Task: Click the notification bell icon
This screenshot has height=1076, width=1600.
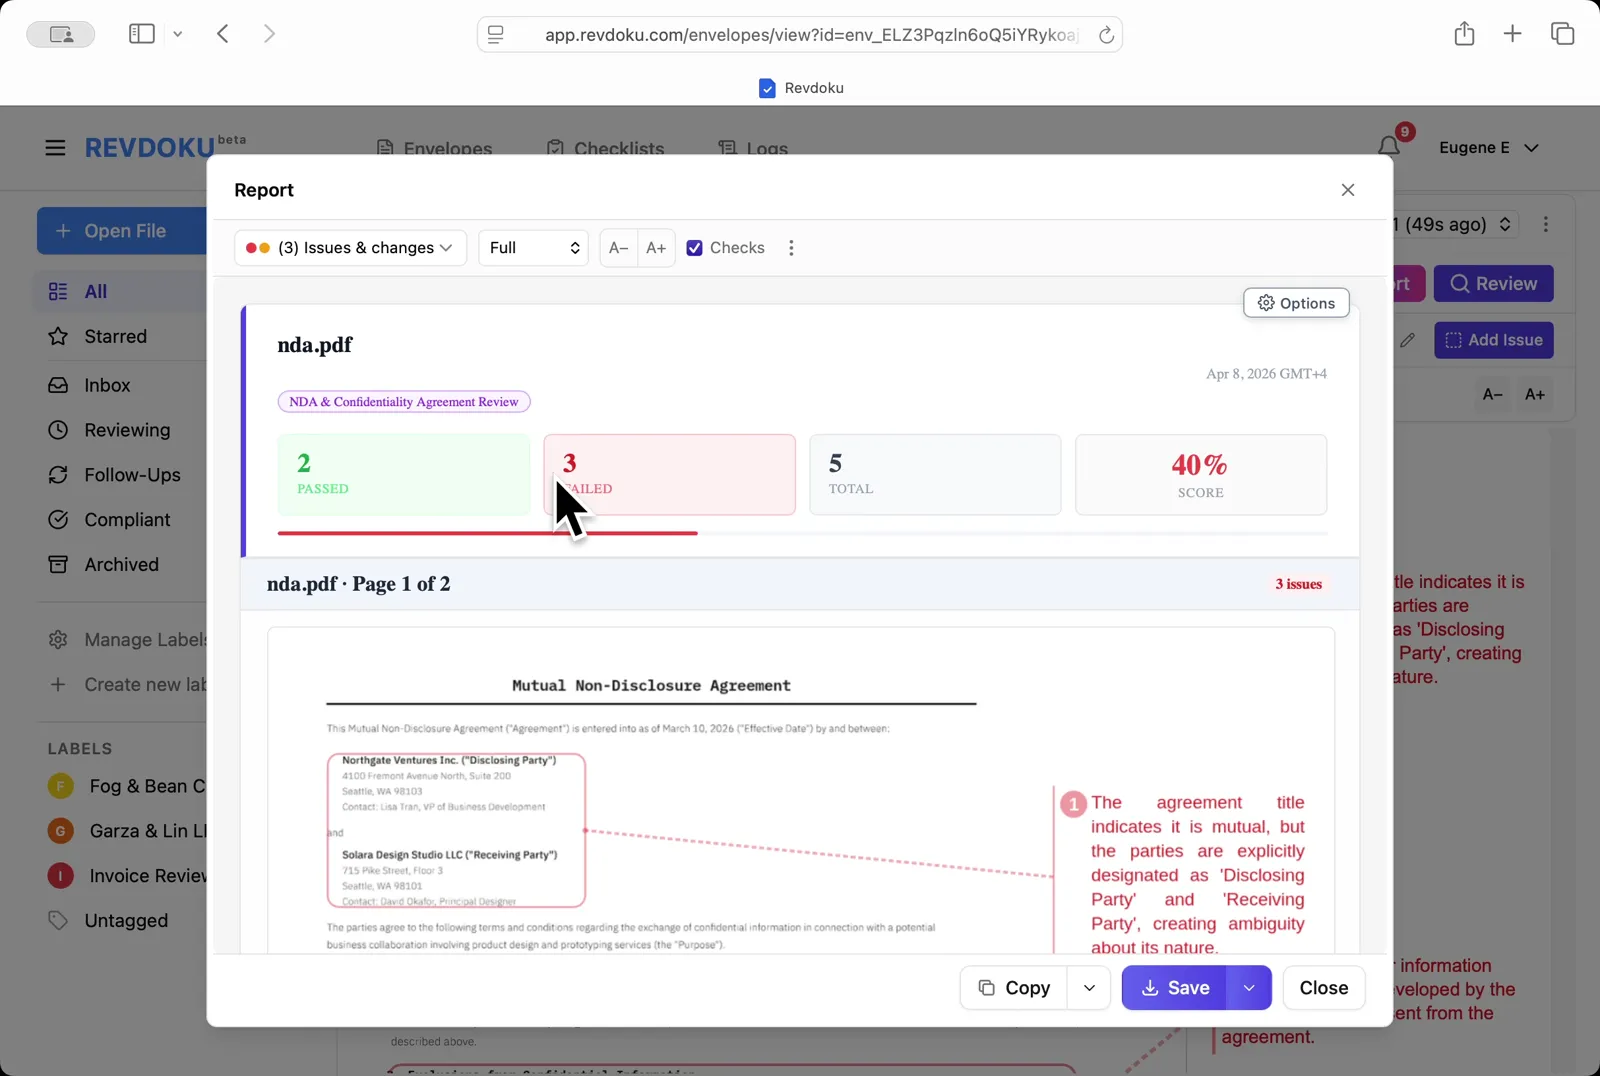Action: pyautogui.click(x=1389, y=147)
